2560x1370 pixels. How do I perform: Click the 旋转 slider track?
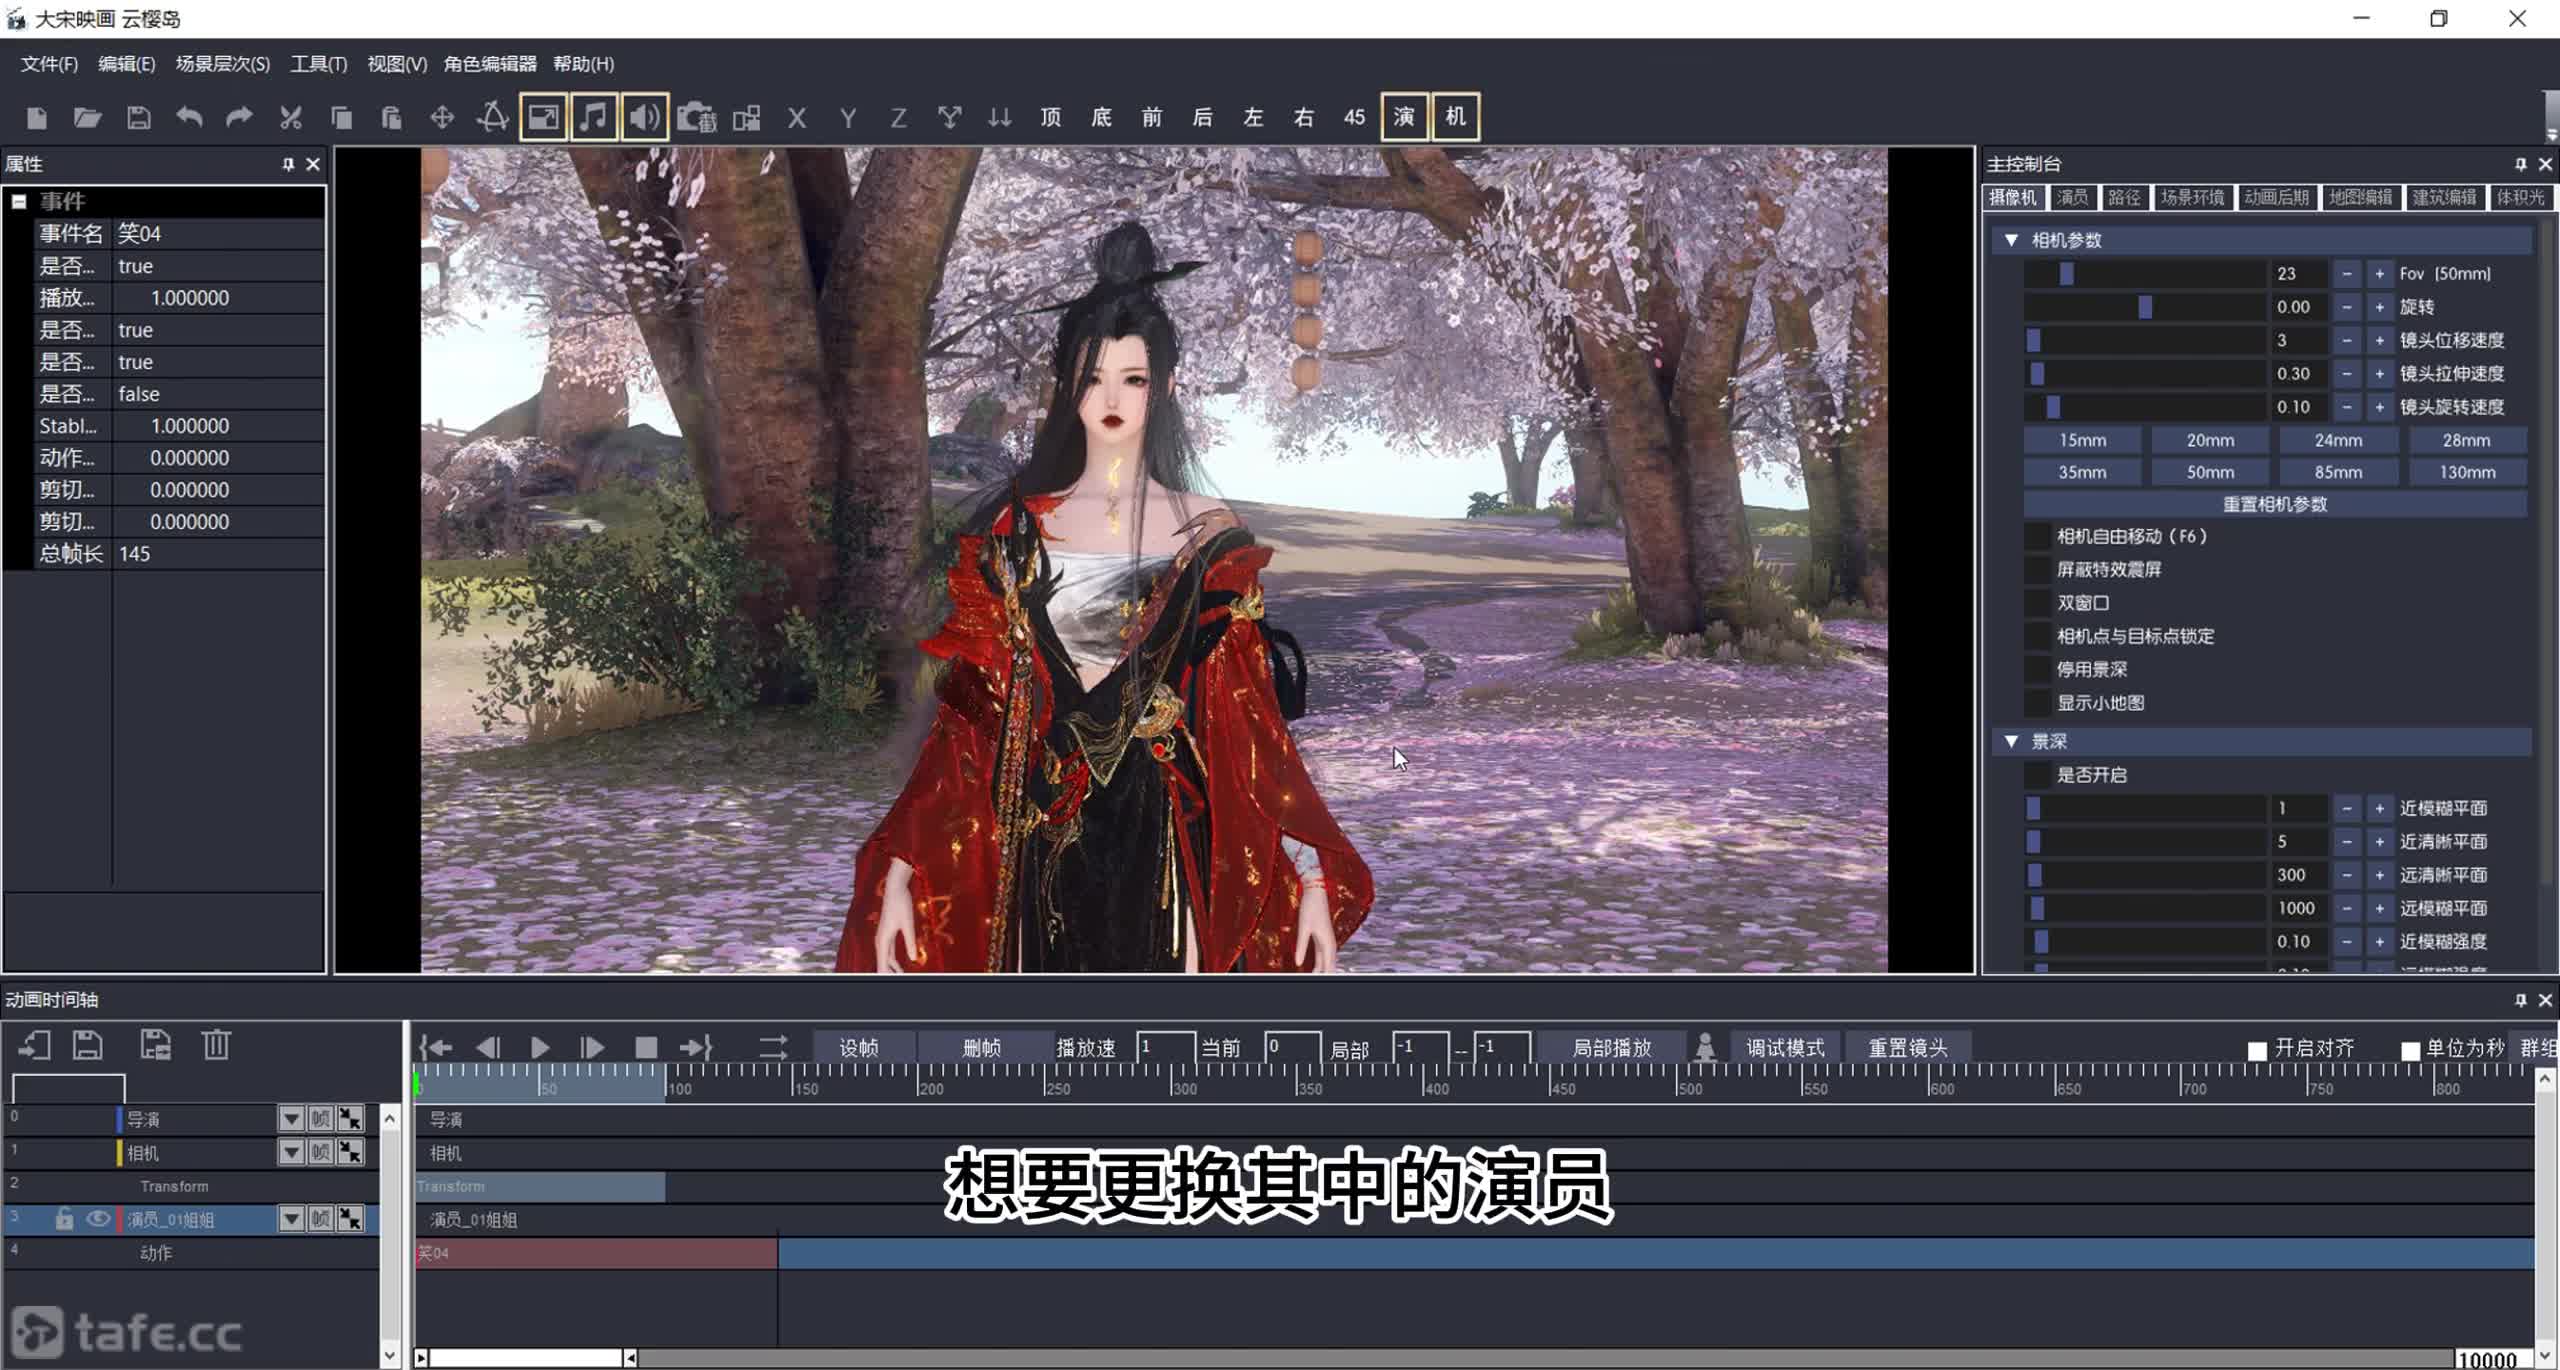coord(2145,307)
